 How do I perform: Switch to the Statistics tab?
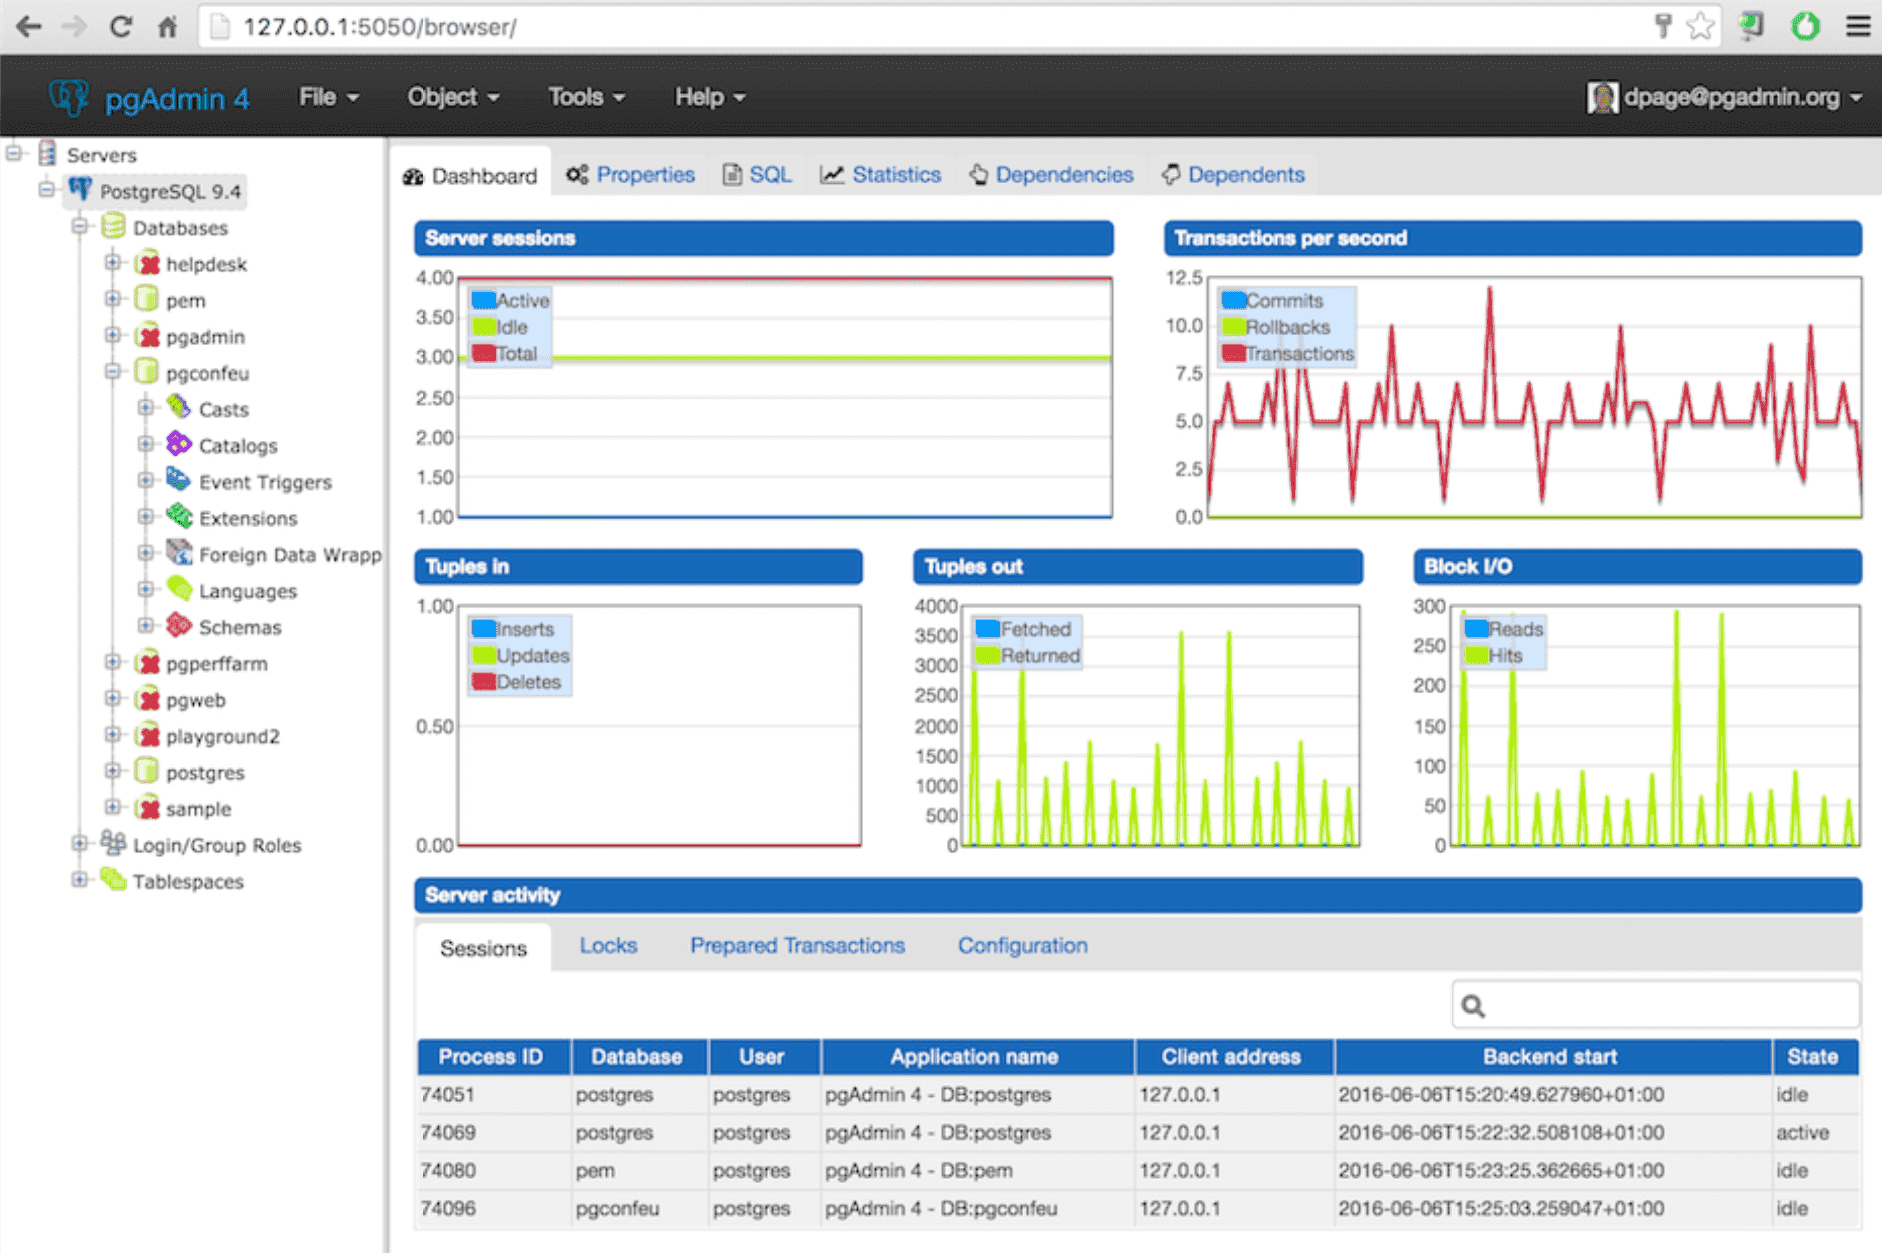pyautogui.click(x=881, y=174)
